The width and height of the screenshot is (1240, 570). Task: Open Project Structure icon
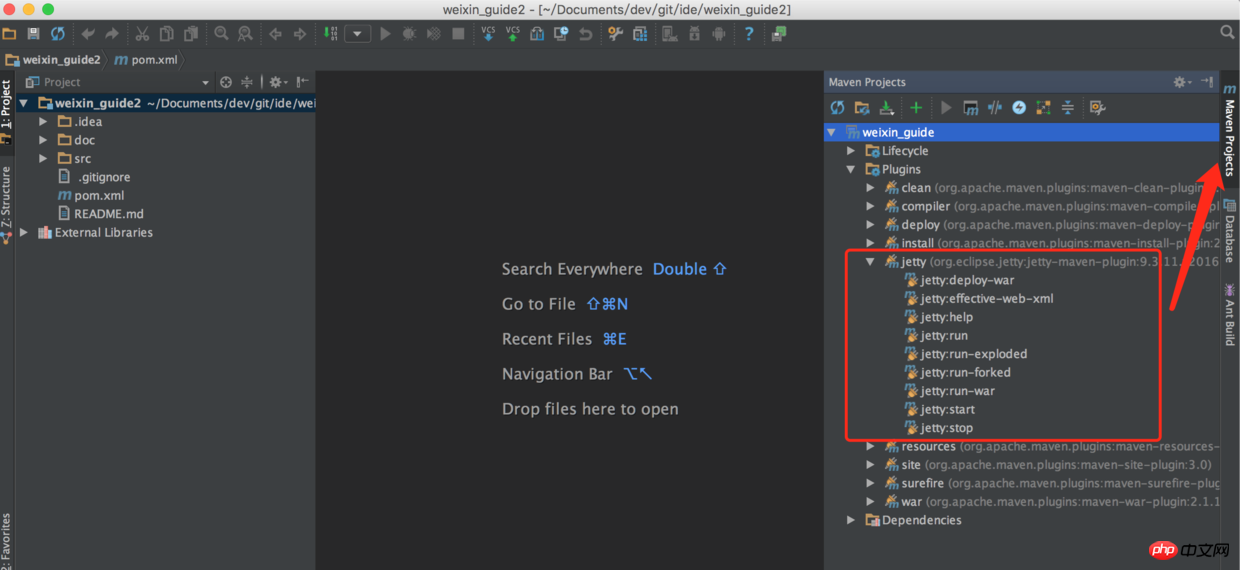[639, 34]
